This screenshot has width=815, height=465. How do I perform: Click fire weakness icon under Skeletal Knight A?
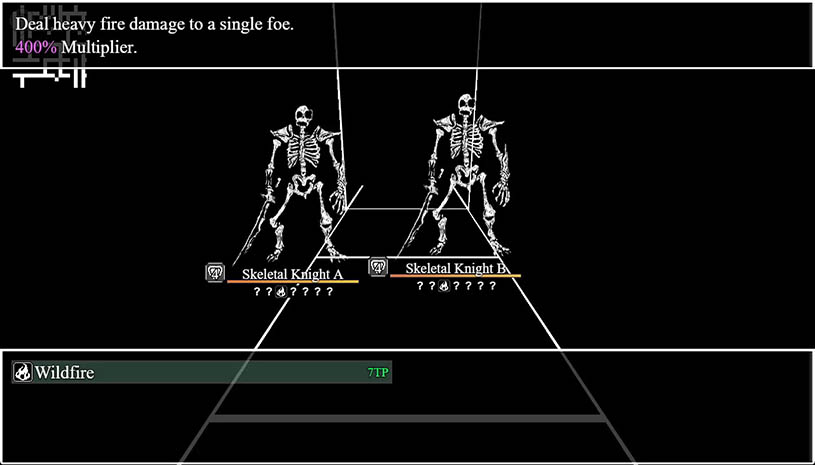coord(281,292)
